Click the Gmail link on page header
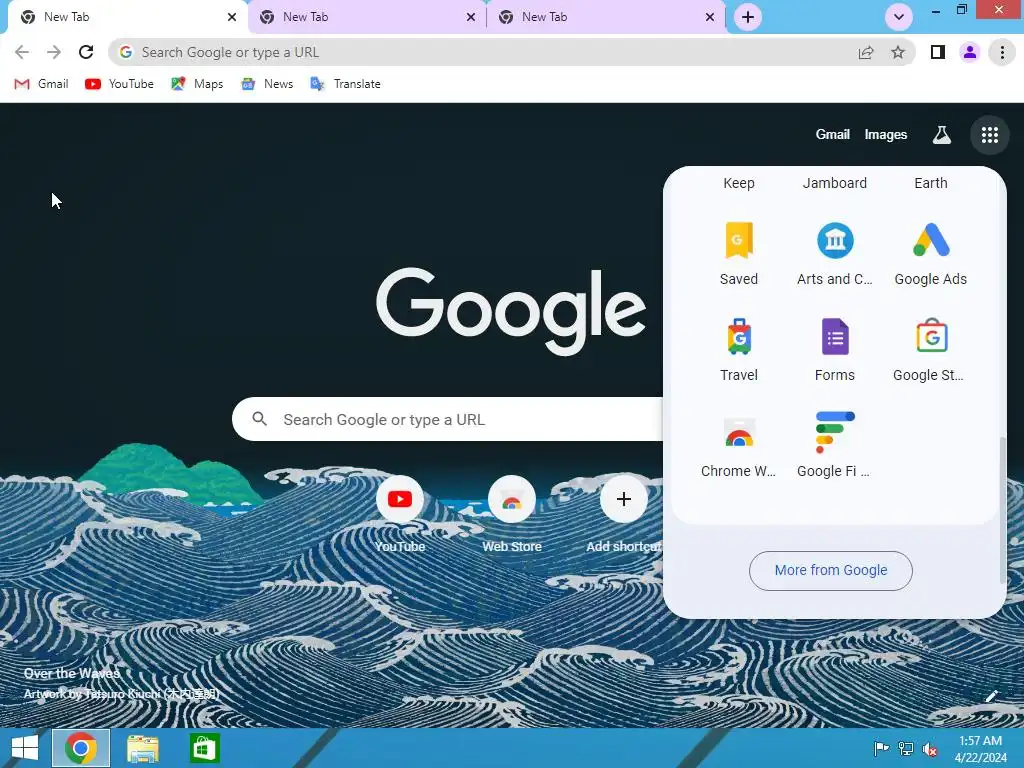Image resolution: width=1024 pixels, height=768 pixels. pyautogui.click(x=833, y=135)
